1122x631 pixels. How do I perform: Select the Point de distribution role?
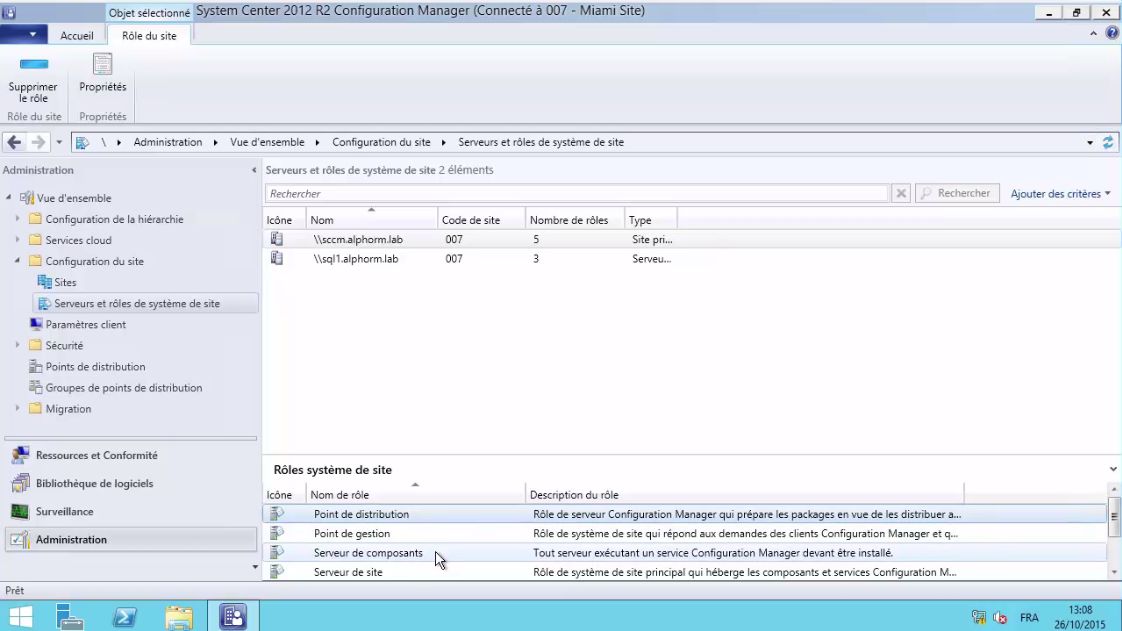[685, 514]
